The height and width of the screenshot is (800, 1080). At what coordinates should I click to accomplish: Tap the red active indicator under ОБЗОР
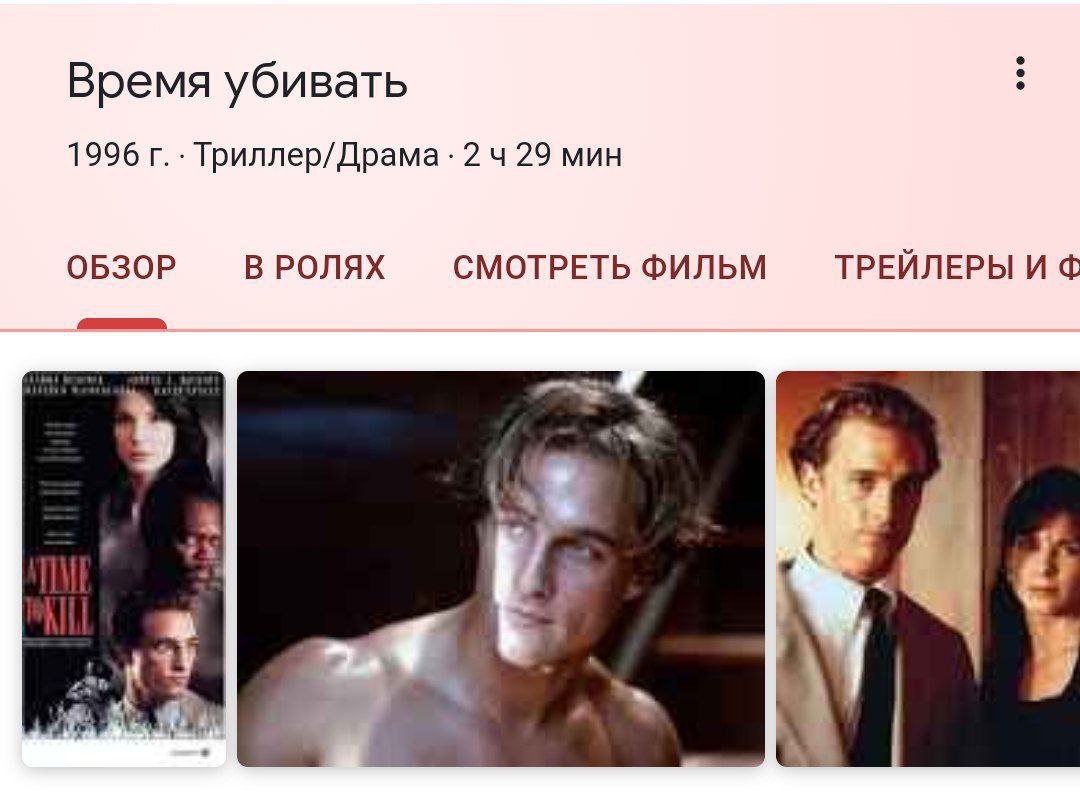(122, 324)
